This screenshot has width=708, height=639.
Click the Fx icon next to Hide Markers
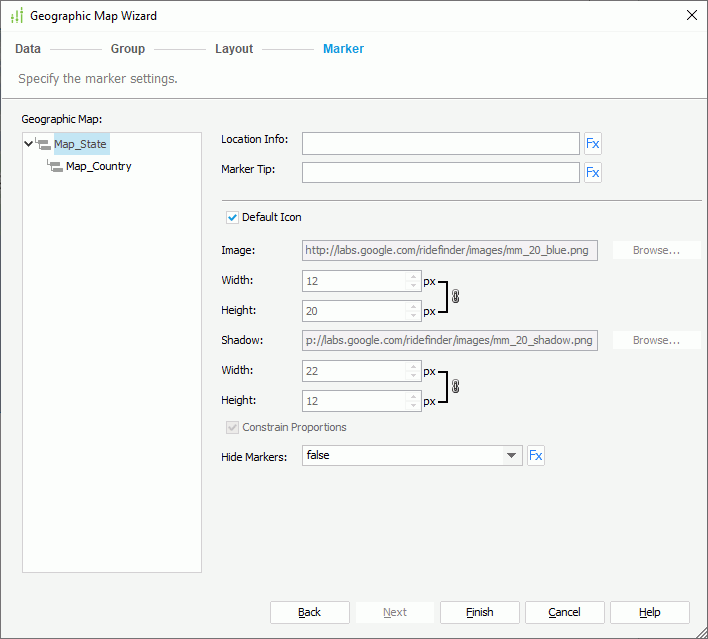(x=536, y=456)
